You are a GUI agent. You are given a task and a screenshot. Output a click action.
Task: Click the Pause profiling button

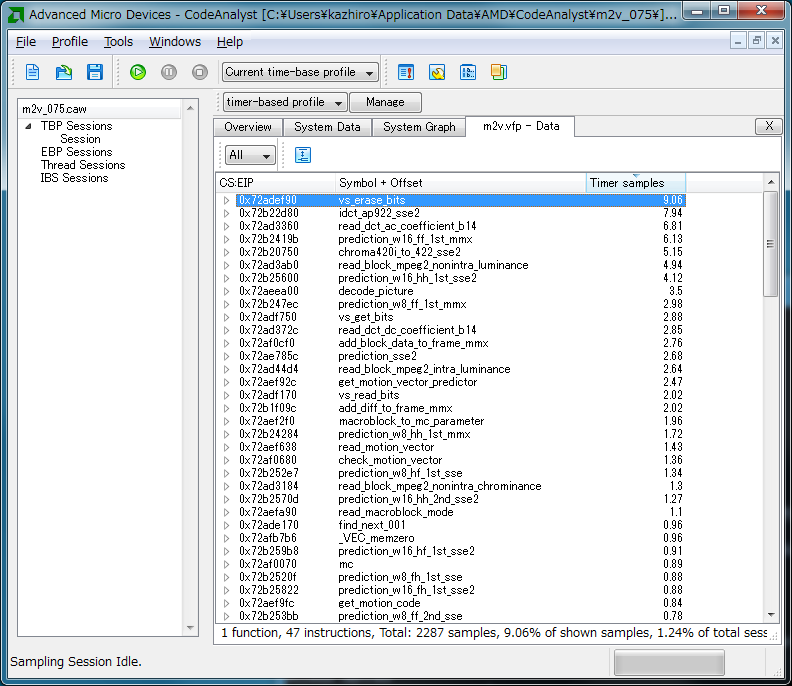click(169, 72)
